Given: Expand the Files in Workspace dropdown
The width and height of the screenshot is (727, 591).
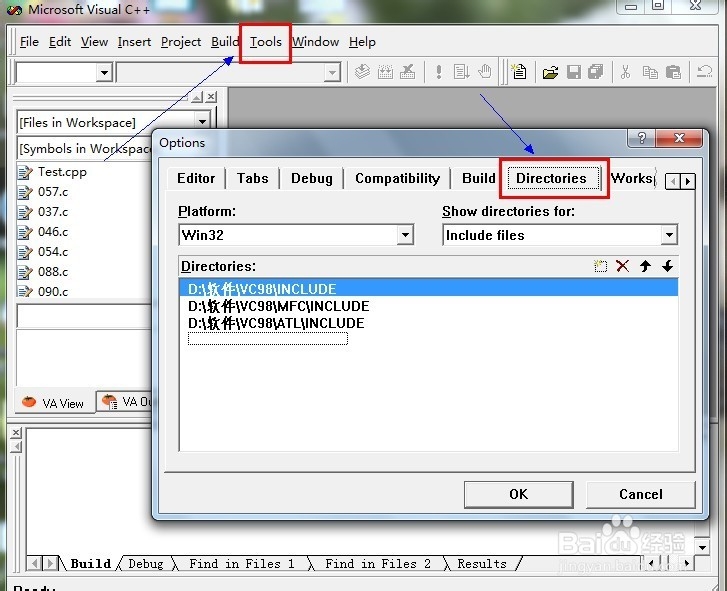Looking at the screenshot, I should click(202, 122).
